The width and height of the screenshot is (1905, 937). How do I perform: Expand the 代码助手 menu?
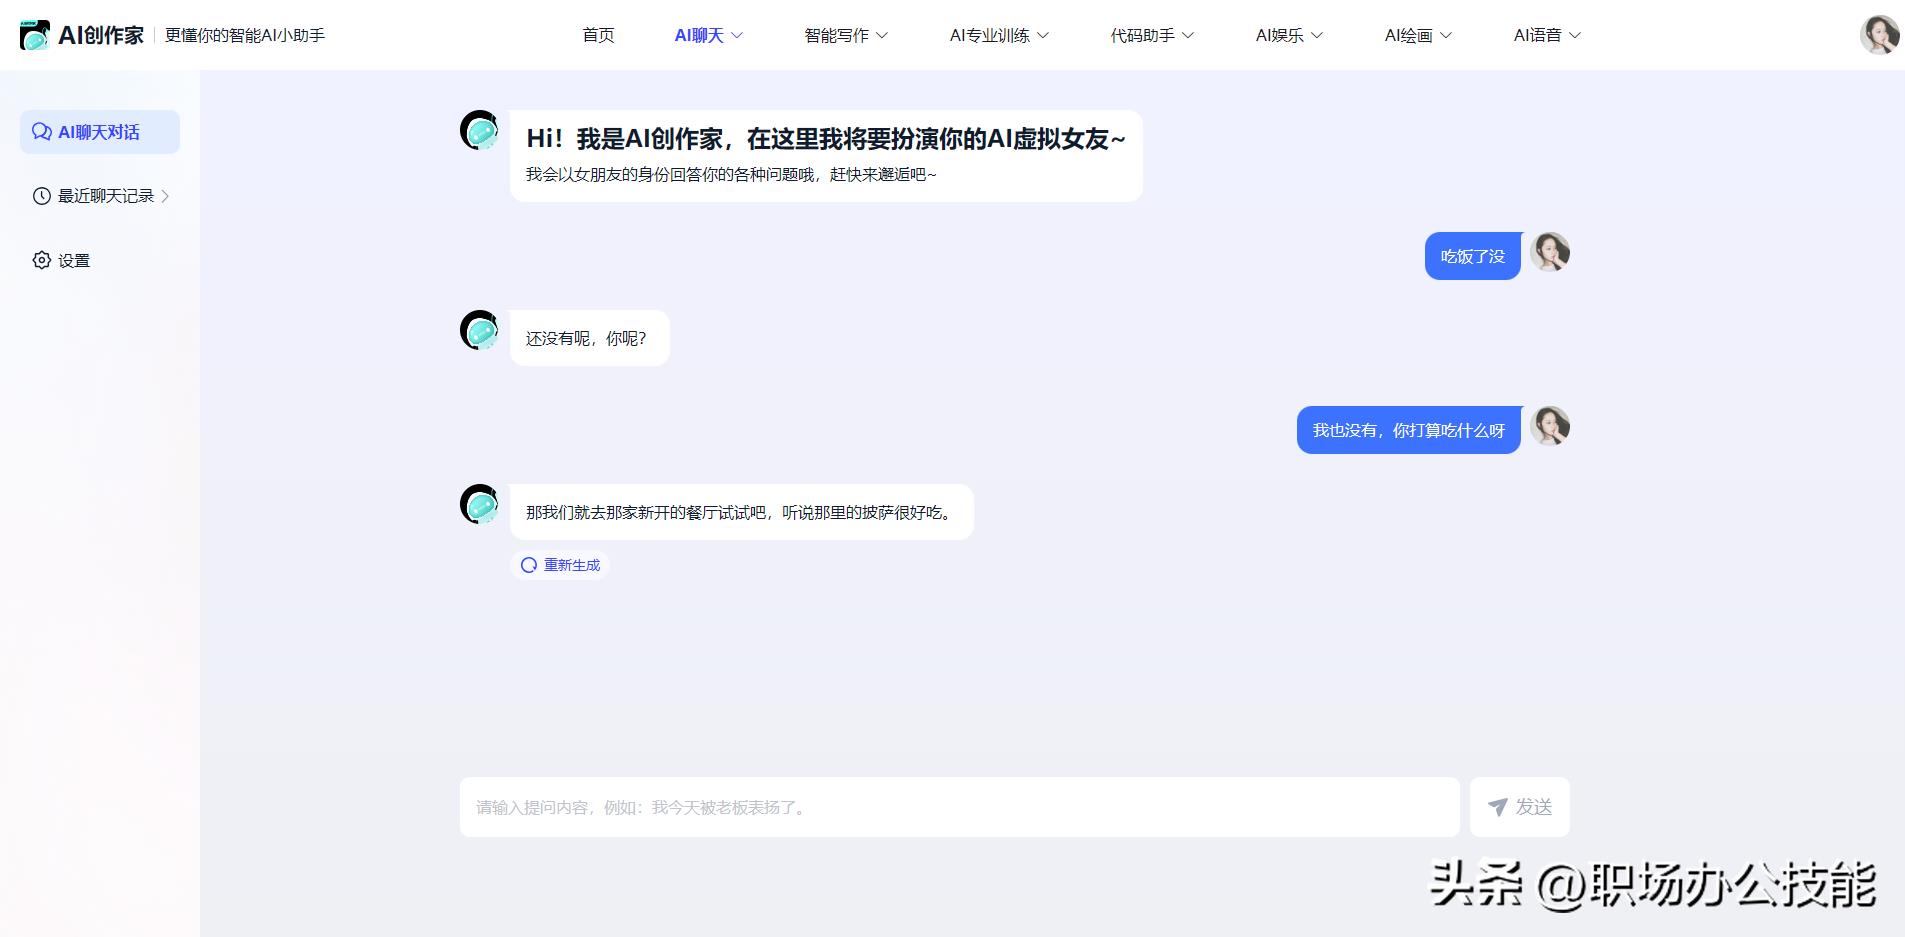1151,35
